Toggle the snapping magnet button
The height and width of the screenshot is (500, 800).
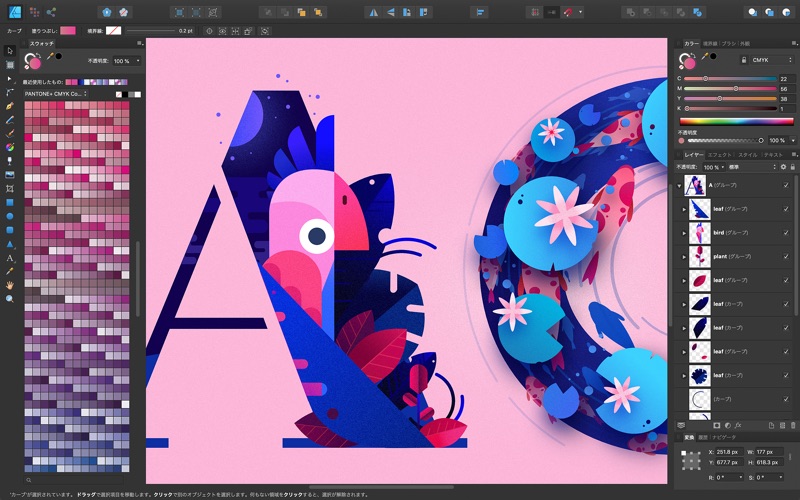(x=567, y=12)
